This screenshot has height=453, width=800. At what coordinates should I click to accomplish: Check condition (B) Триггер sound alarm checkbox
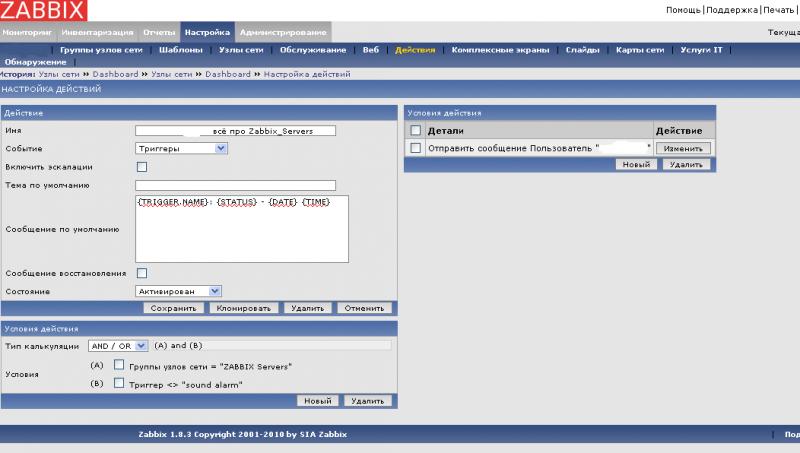(119, 383)
